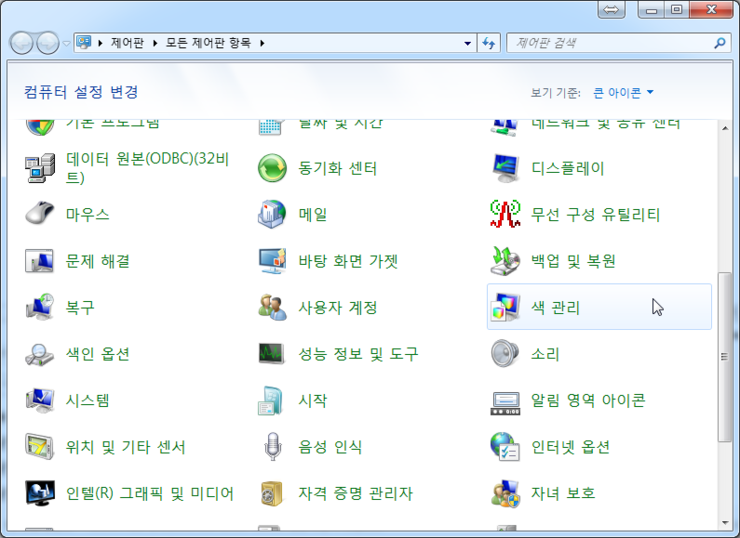Open the recent pages dropdown beside the Forward button

[67, 43]
